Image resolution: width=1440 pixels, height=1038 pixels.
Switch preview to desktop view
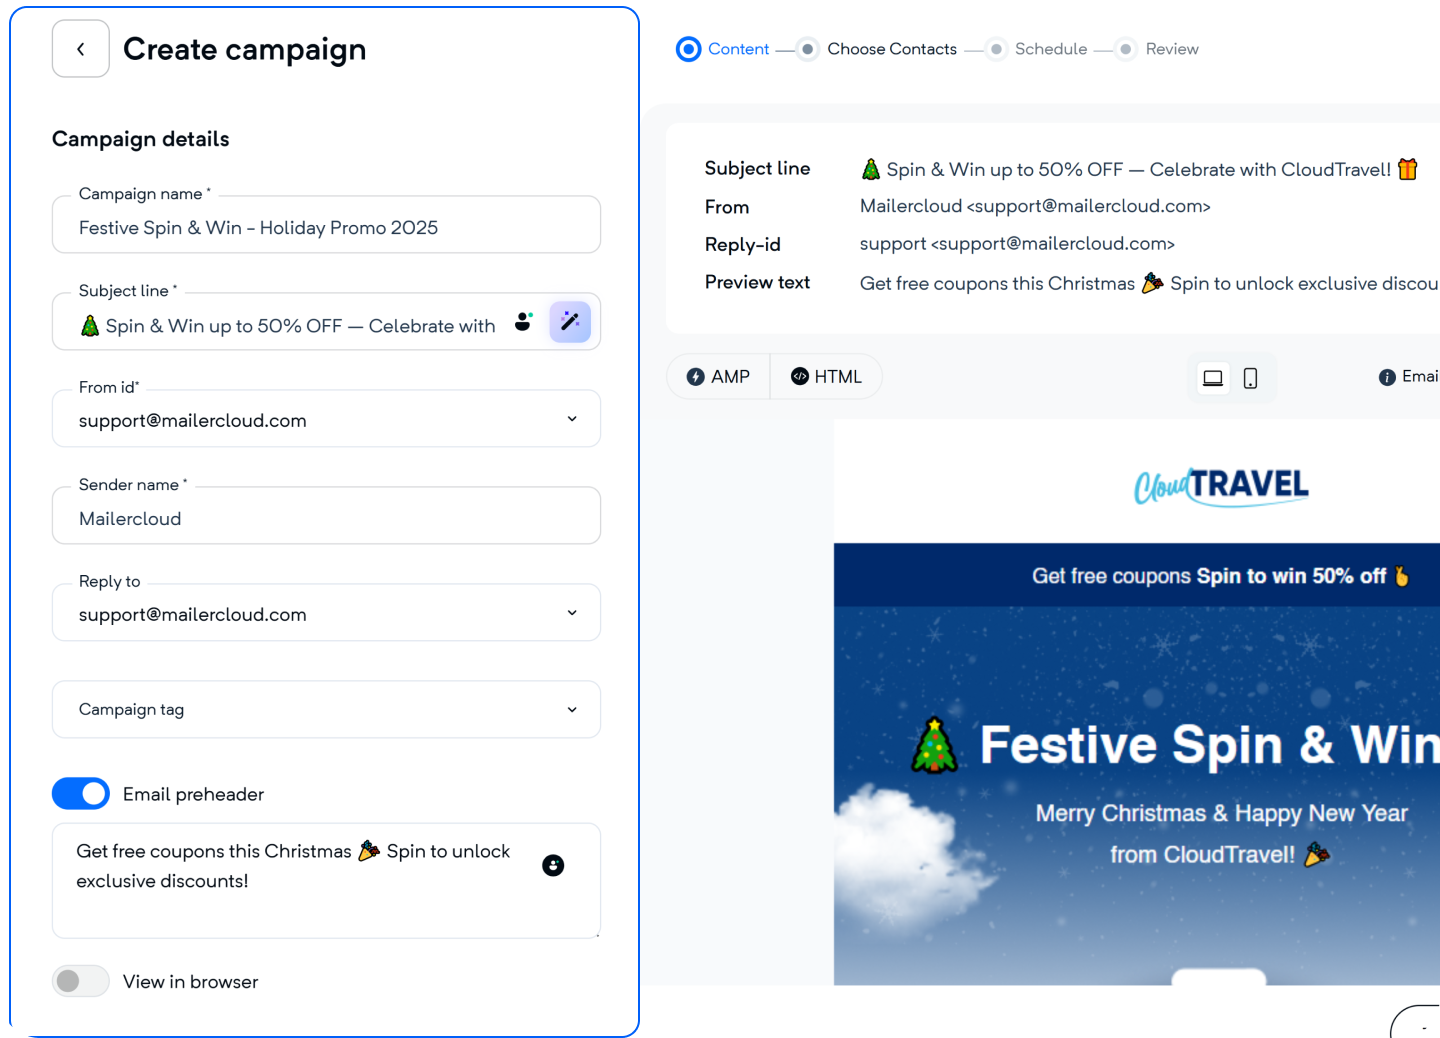coord(1213,378)
